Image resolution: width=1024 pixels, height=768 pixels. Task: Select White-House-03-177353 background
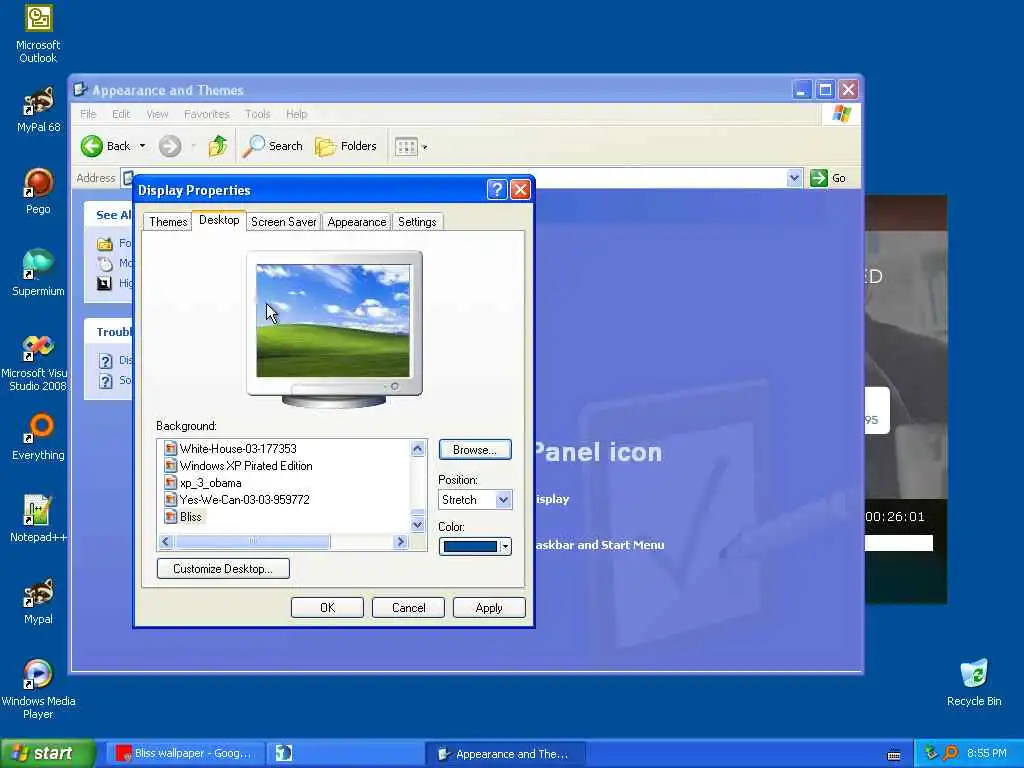click(238, 449)
